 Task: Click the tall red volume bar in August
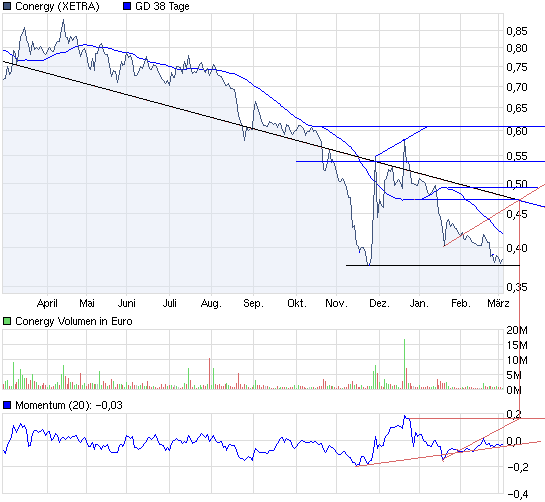click(210, 373)
